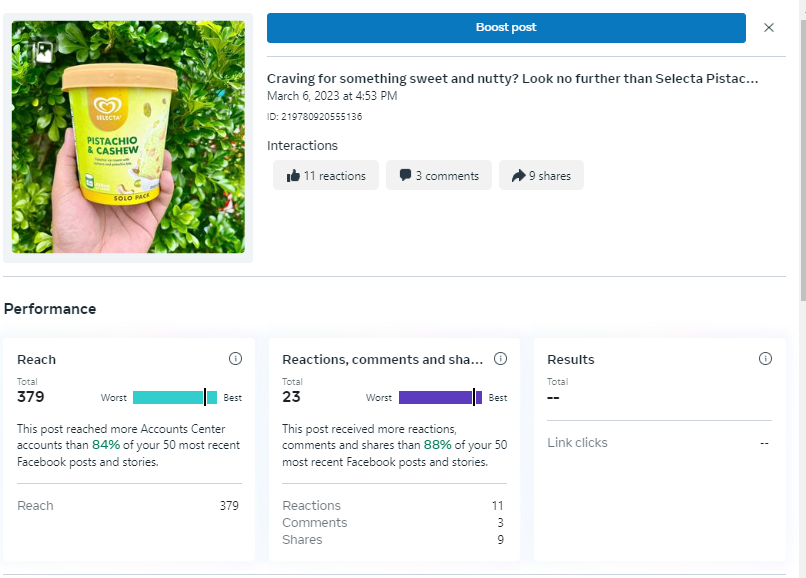This screenshot has height=578, width=806.
Task: Click the comment bubble icon
Action: [x=405, y=176]
